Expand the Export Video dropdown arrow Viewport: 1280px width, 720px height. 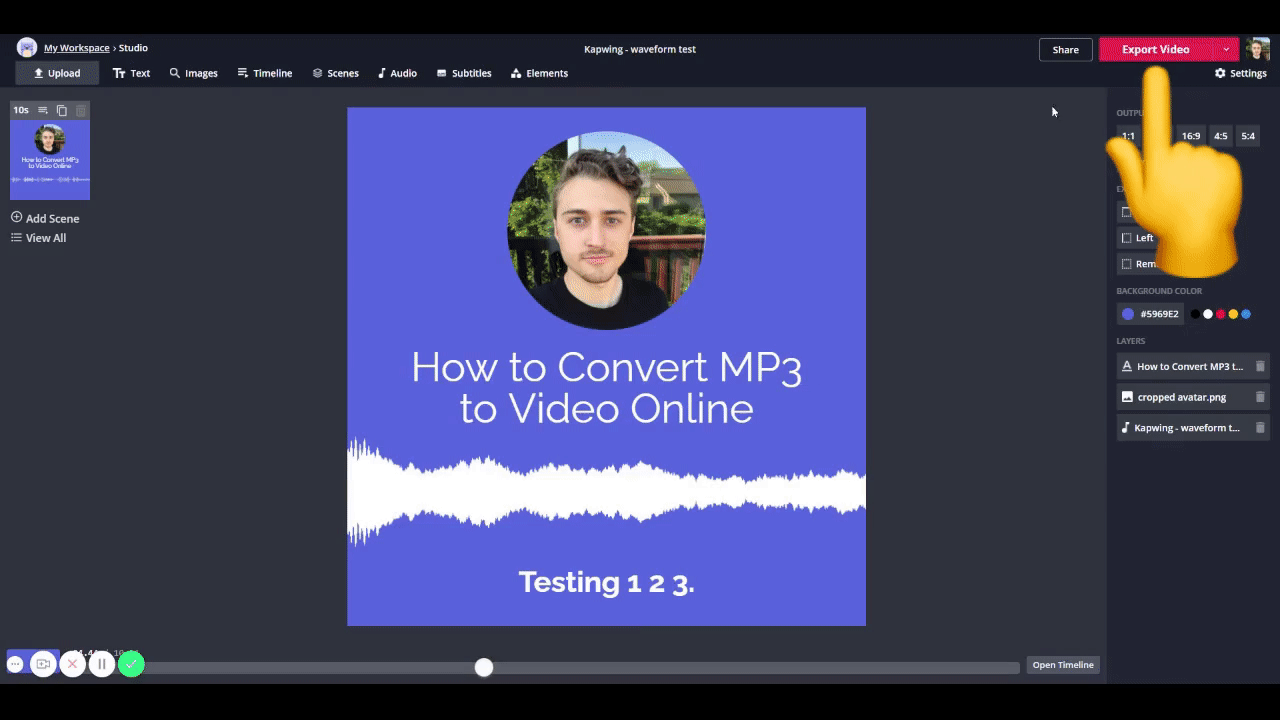tap(1226, 49)
